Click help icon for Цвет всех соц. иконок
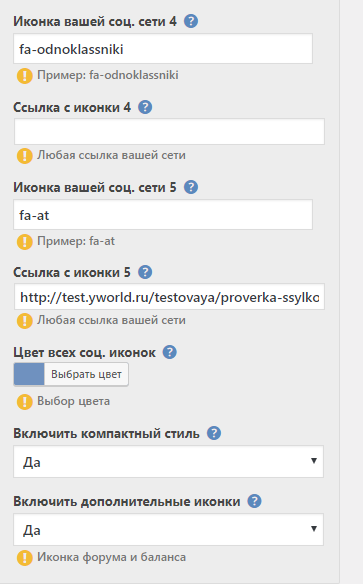Viewport: 363px width, 584px height. [x=170, y=352]
